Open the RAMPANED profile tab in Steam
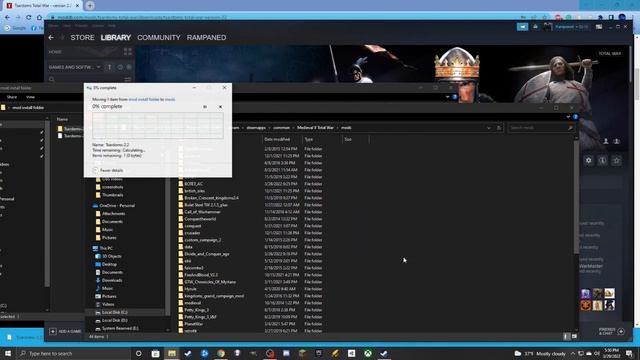 (206, 38)
